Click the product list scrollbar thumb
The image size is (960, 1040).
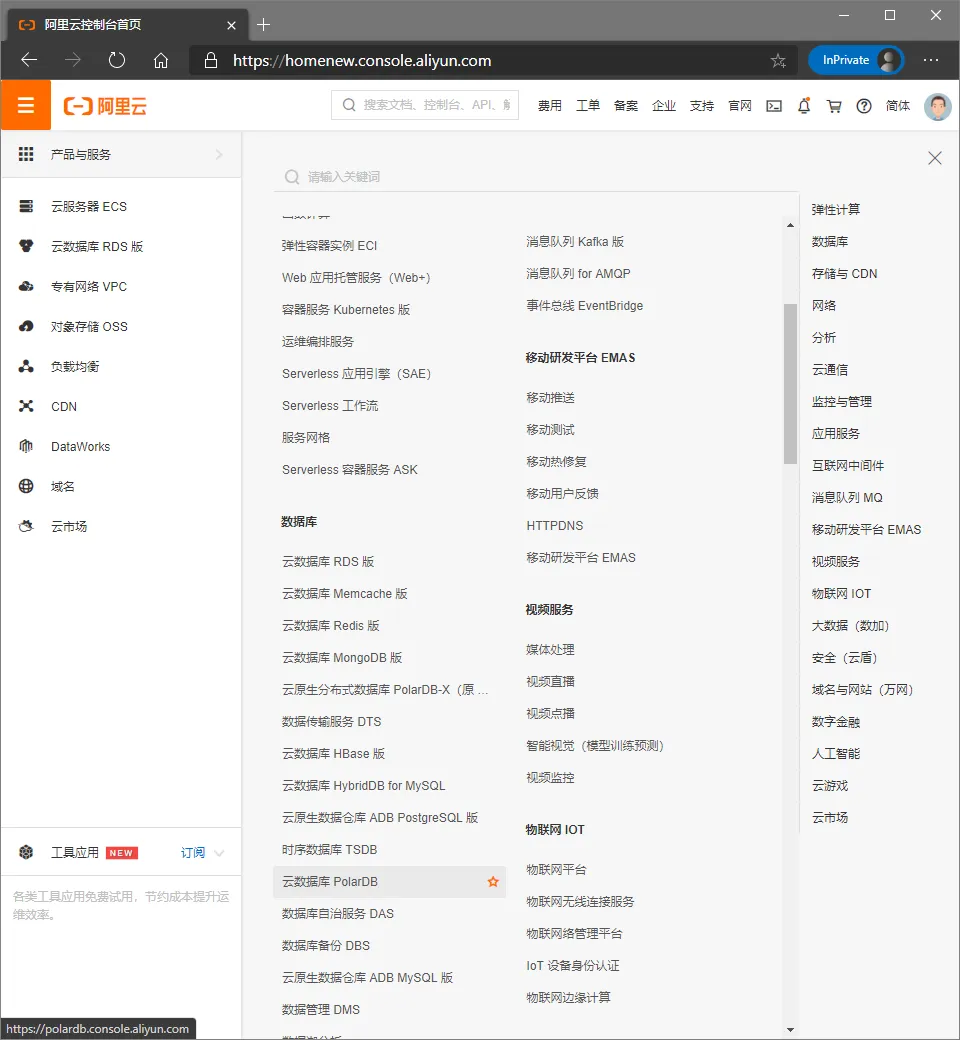pos(789,383)
